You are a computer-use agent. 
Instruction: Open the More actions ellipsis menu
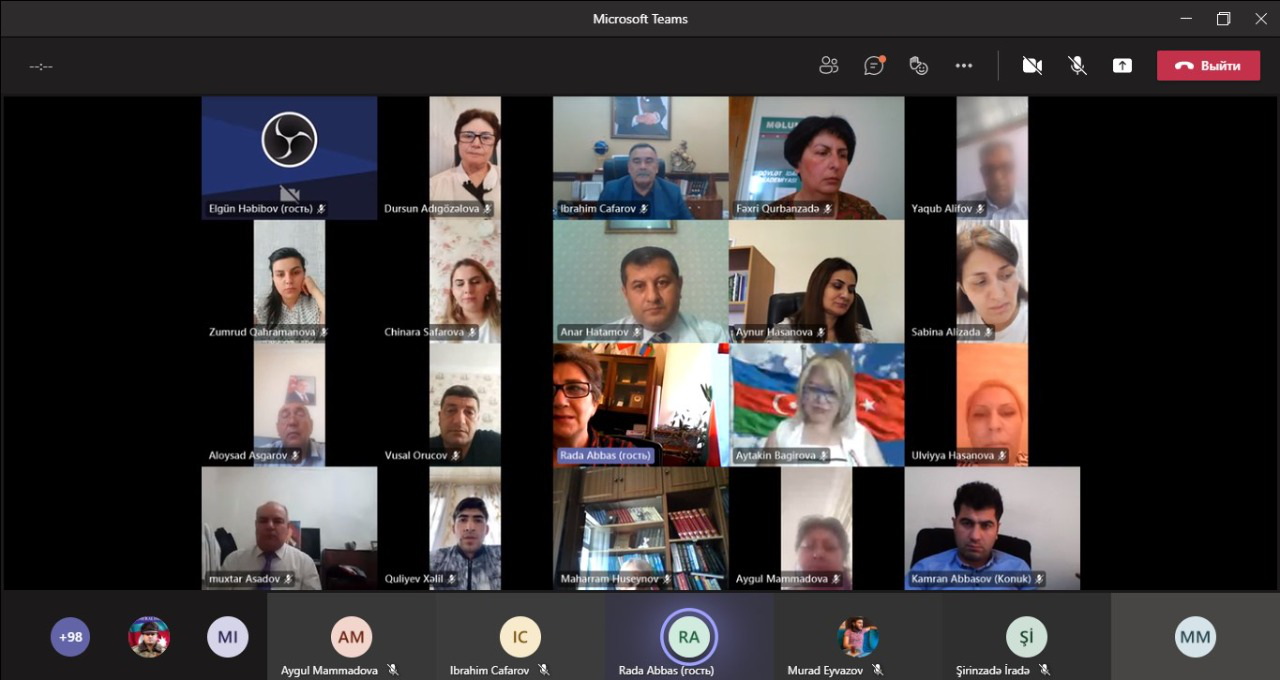(x=963, y=66)
